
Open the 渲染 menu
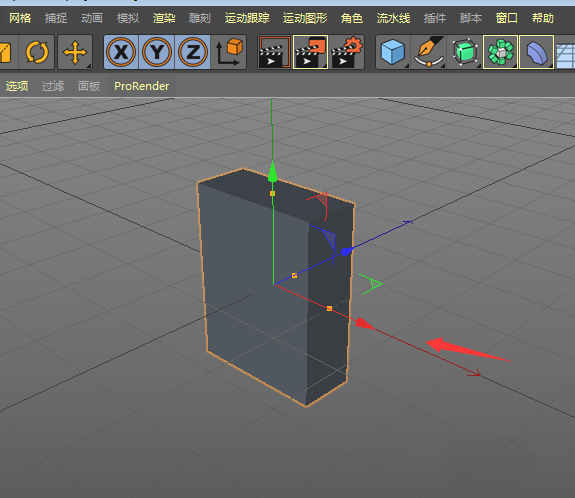pyautogui.click(x=164, y=18)
